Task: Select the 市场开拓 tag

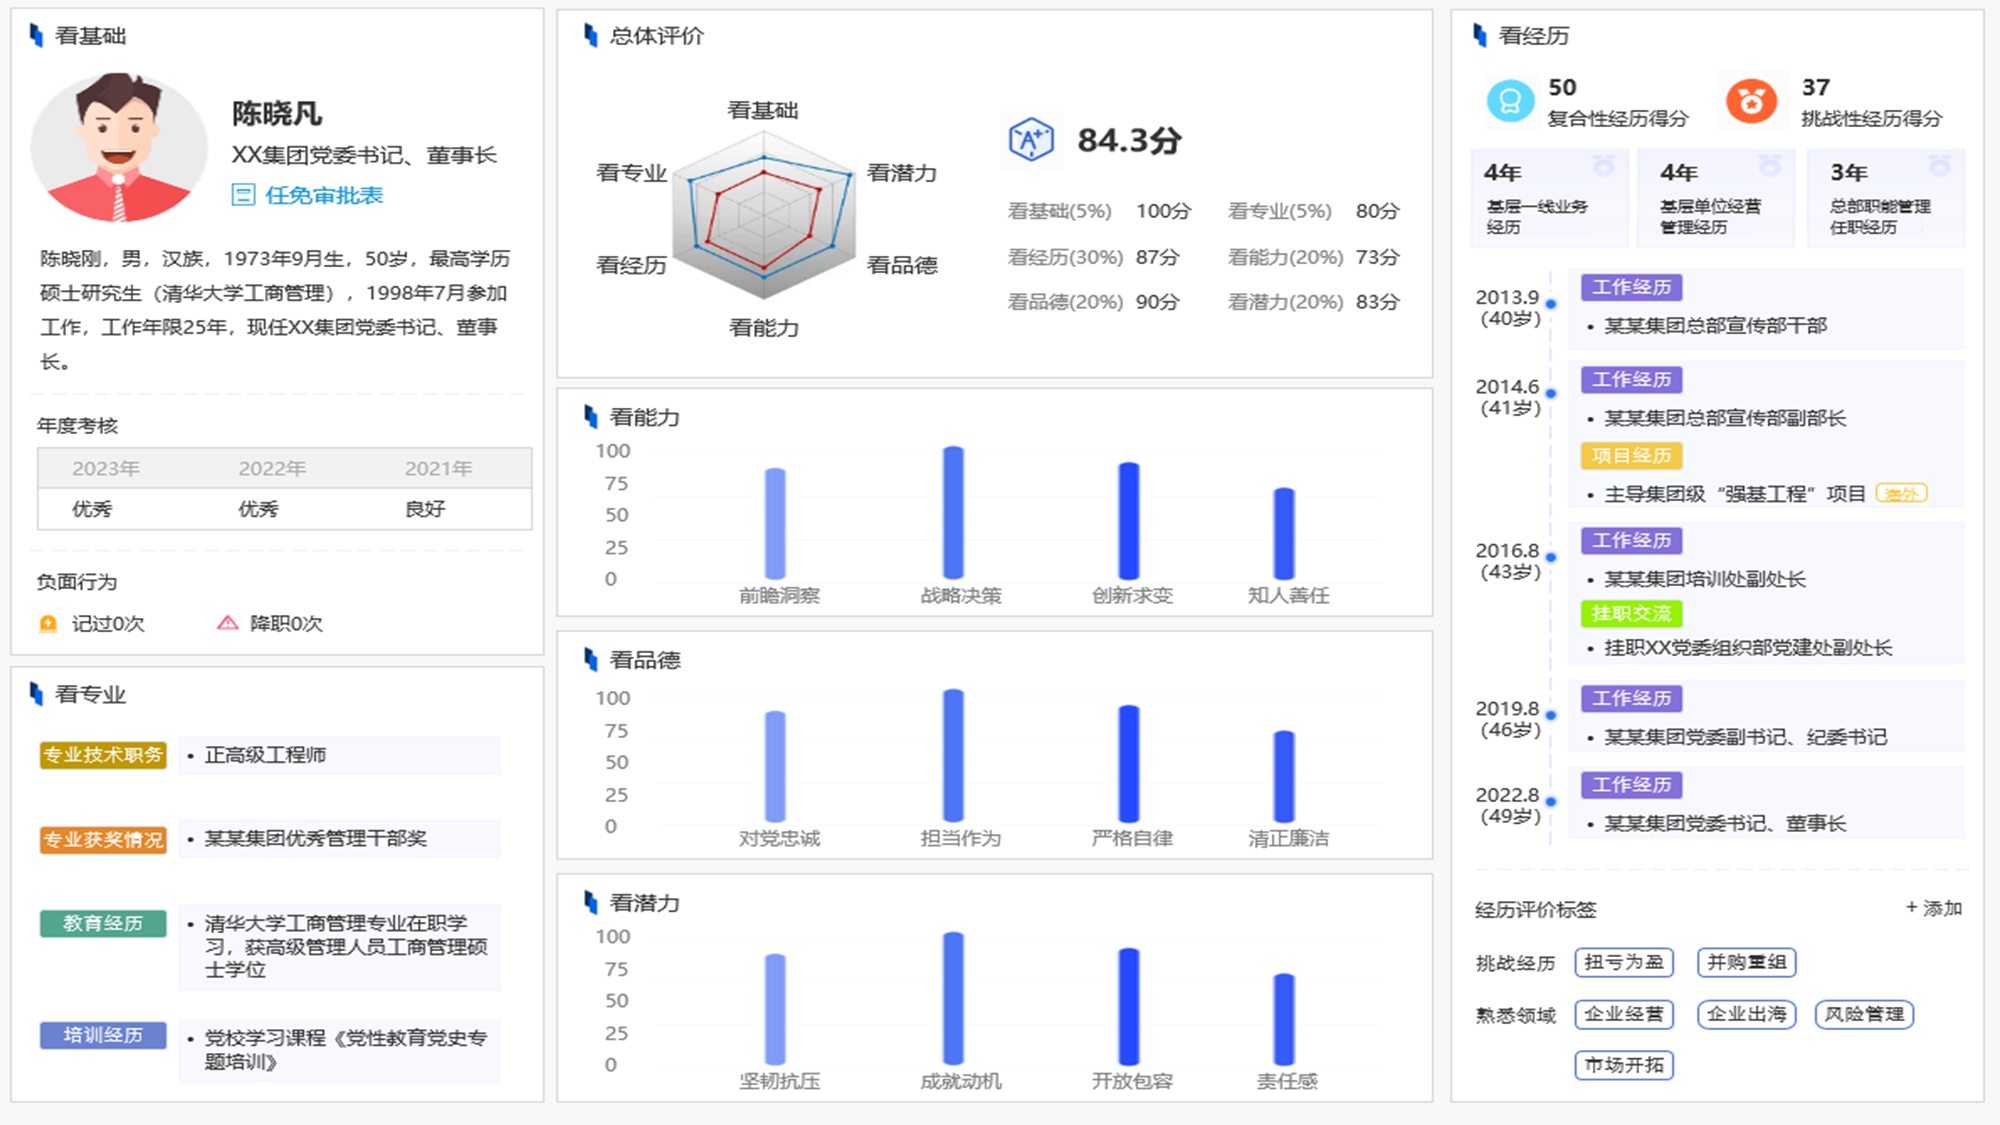Action: coord(1623,1065)
